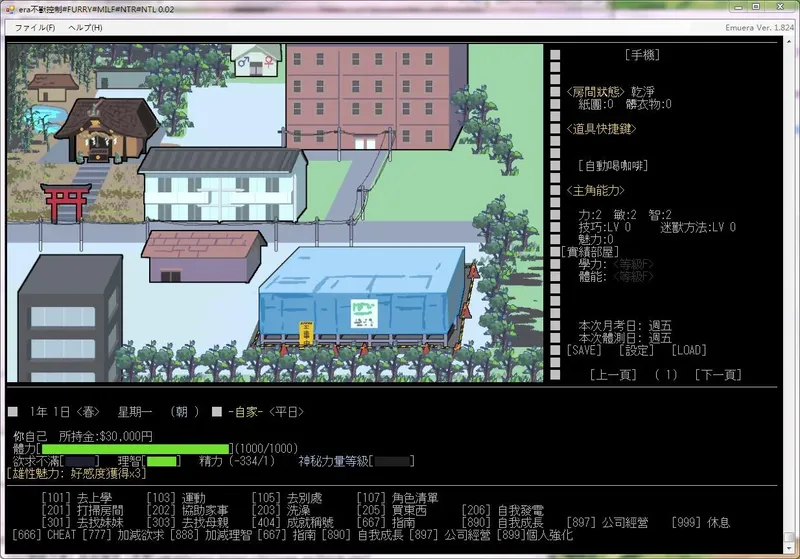Click the [SAVE] button
This screenshot has width=800, height=559.
pos(584,350)
